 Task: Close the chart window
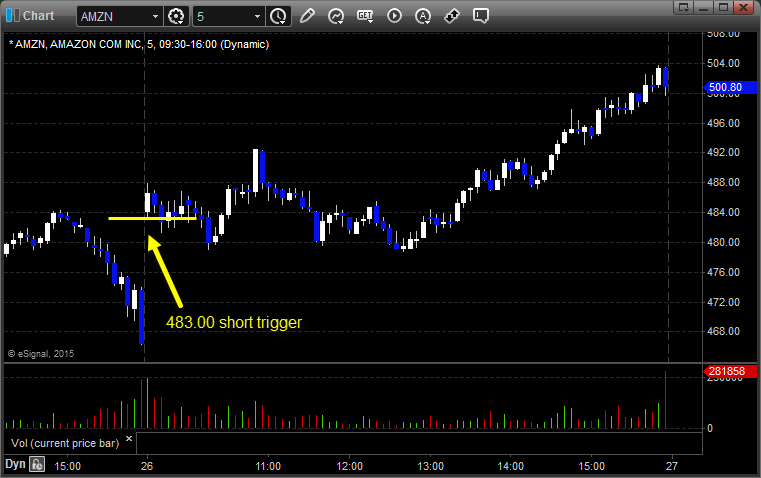(x=744, y=7)
